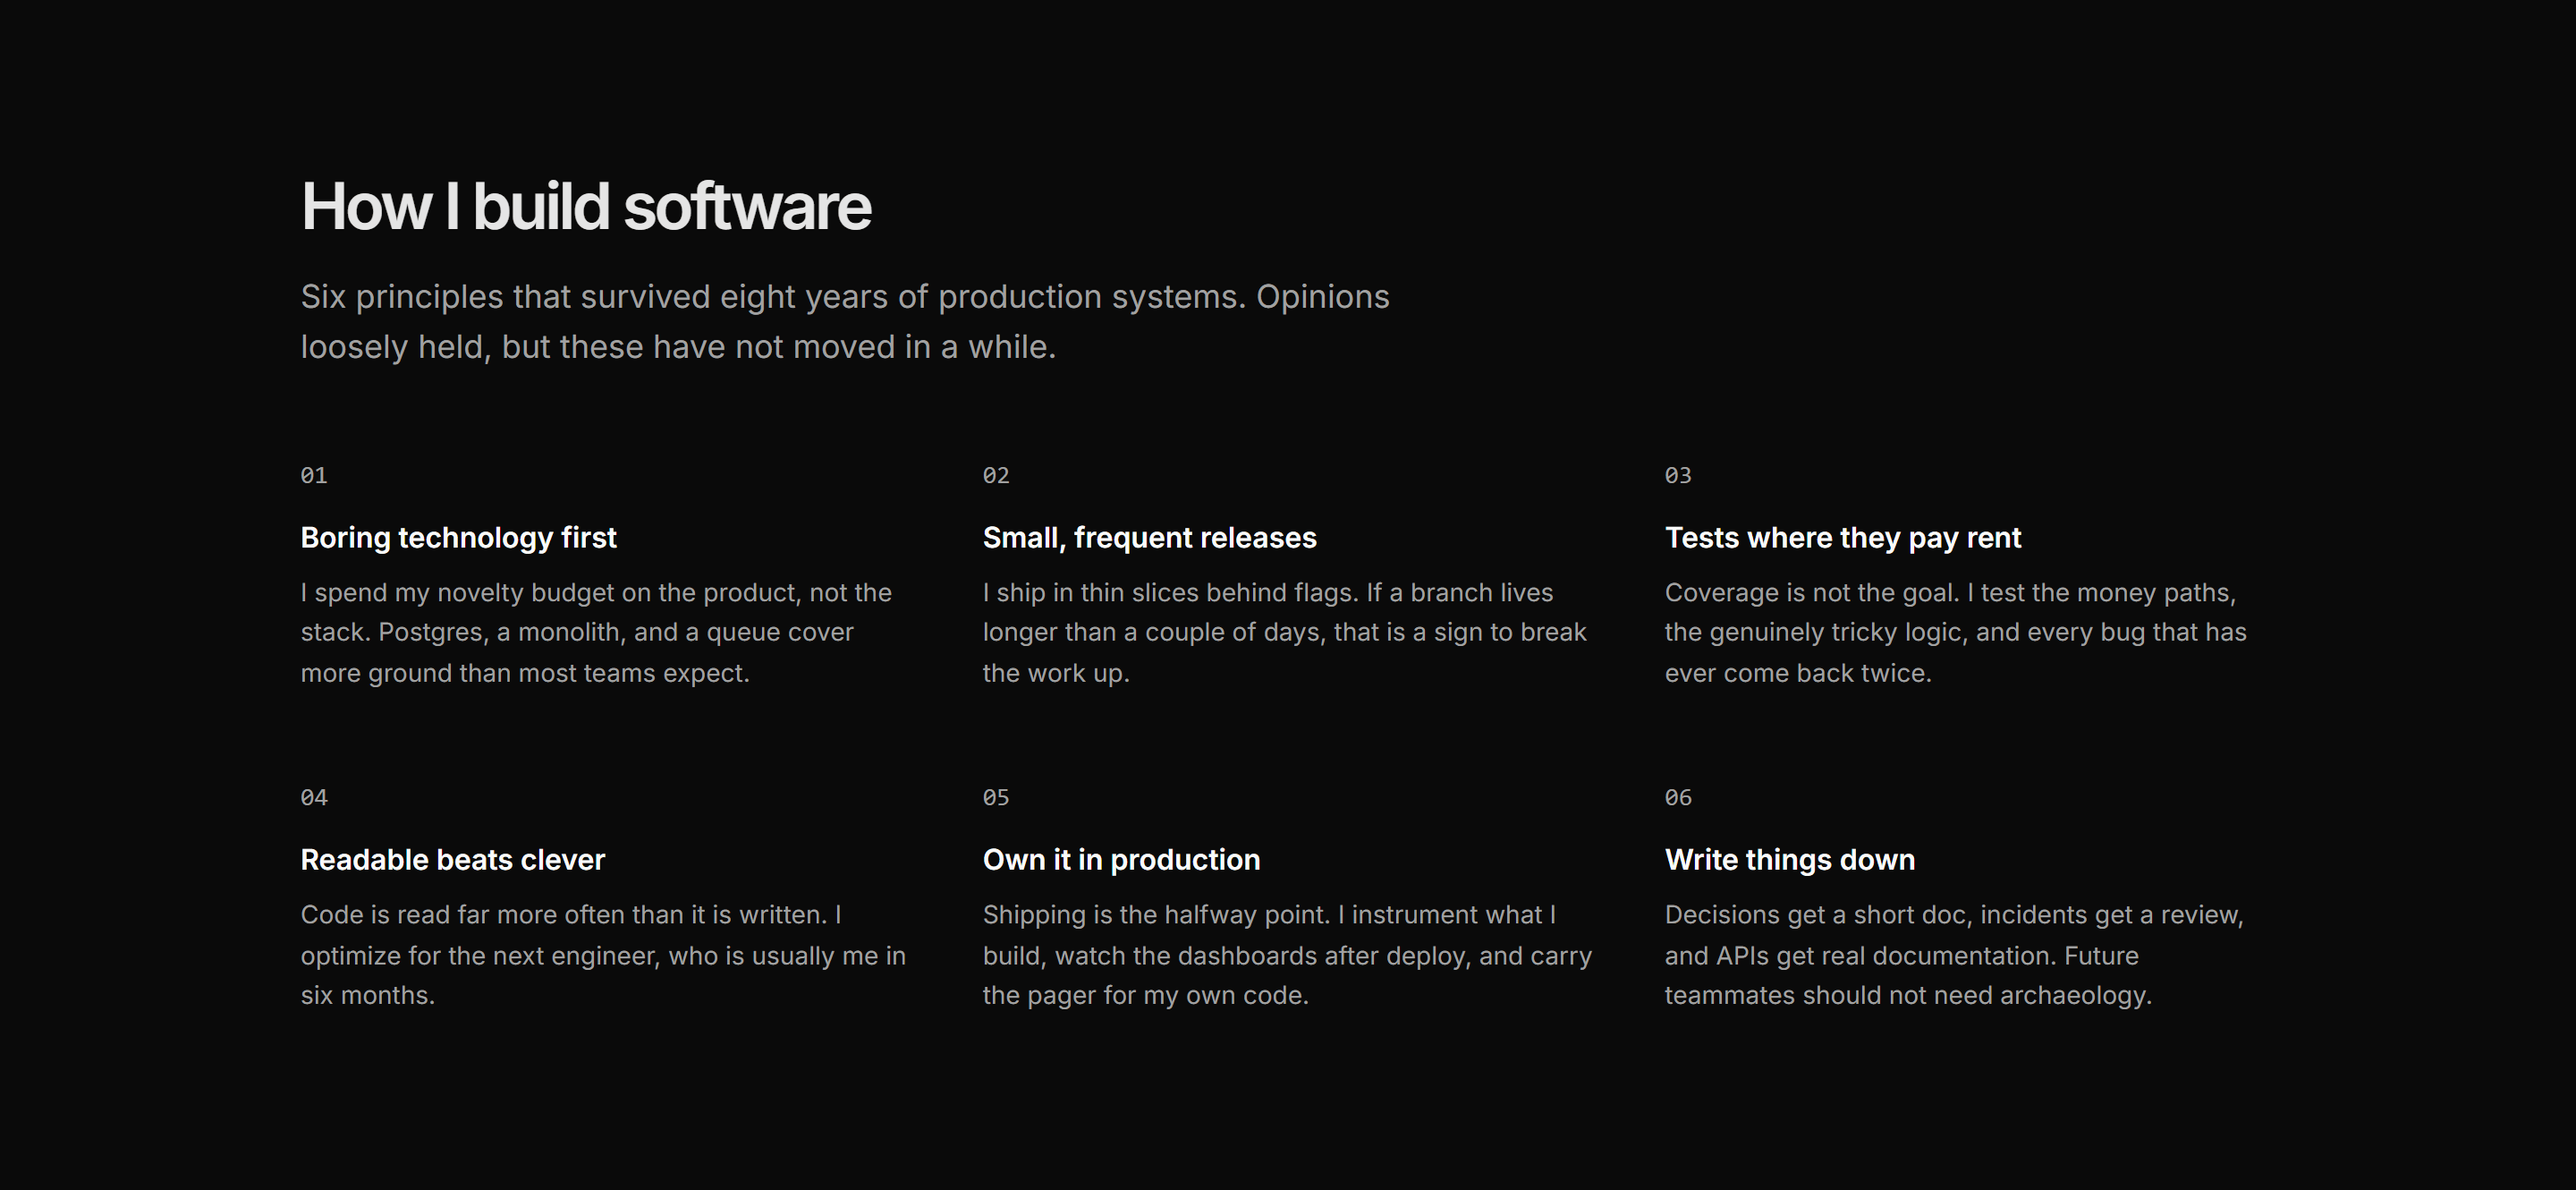The height and width of the screenshot is (1190, 2576).
Task: Select the "Boring technology first" title
Action: coord(459,538)
